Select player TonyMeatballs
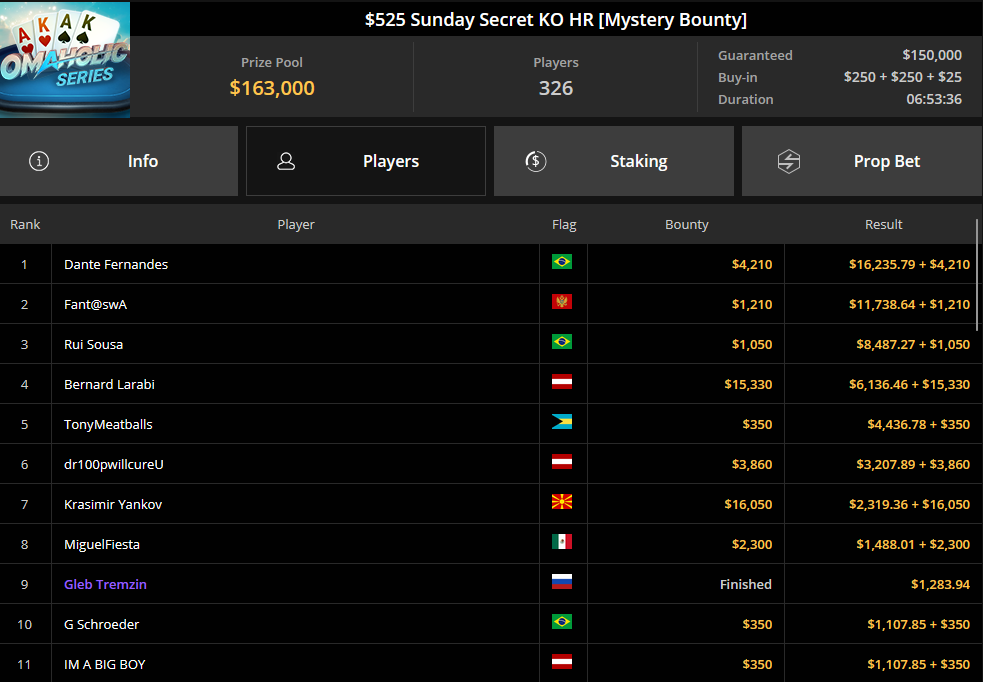Viewport: 983px width, 682px height. coord(108,424)
